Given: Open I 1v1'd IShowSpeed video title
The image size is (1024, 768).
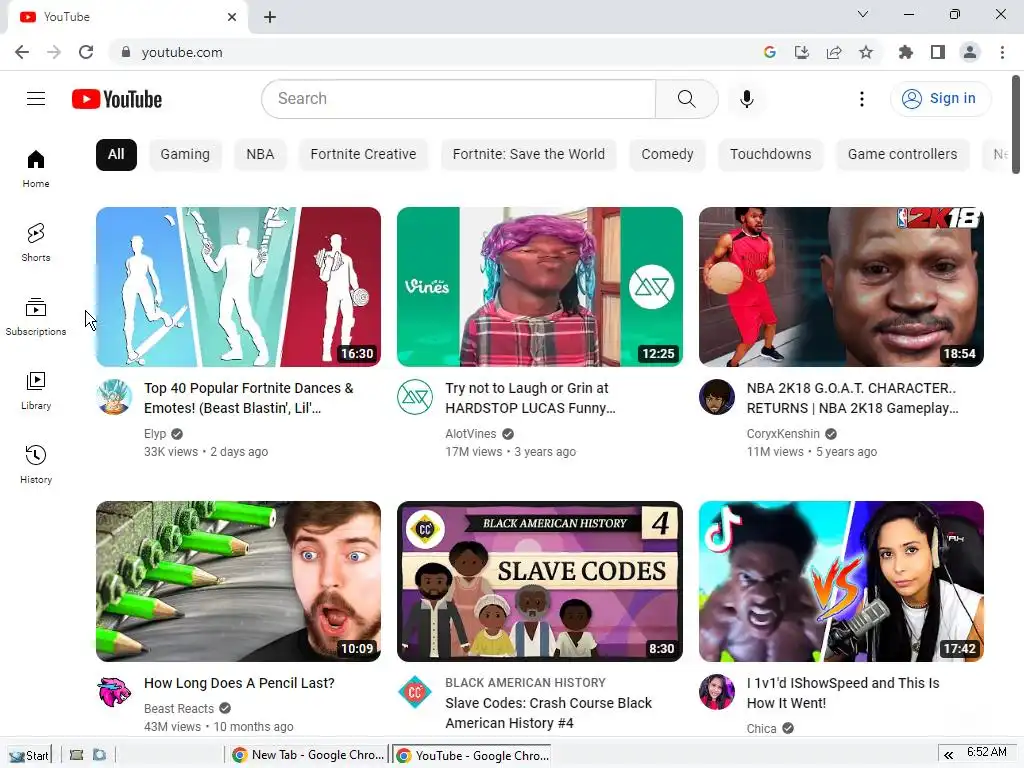Looking at the screenshot, I should [x=843, y=693].
